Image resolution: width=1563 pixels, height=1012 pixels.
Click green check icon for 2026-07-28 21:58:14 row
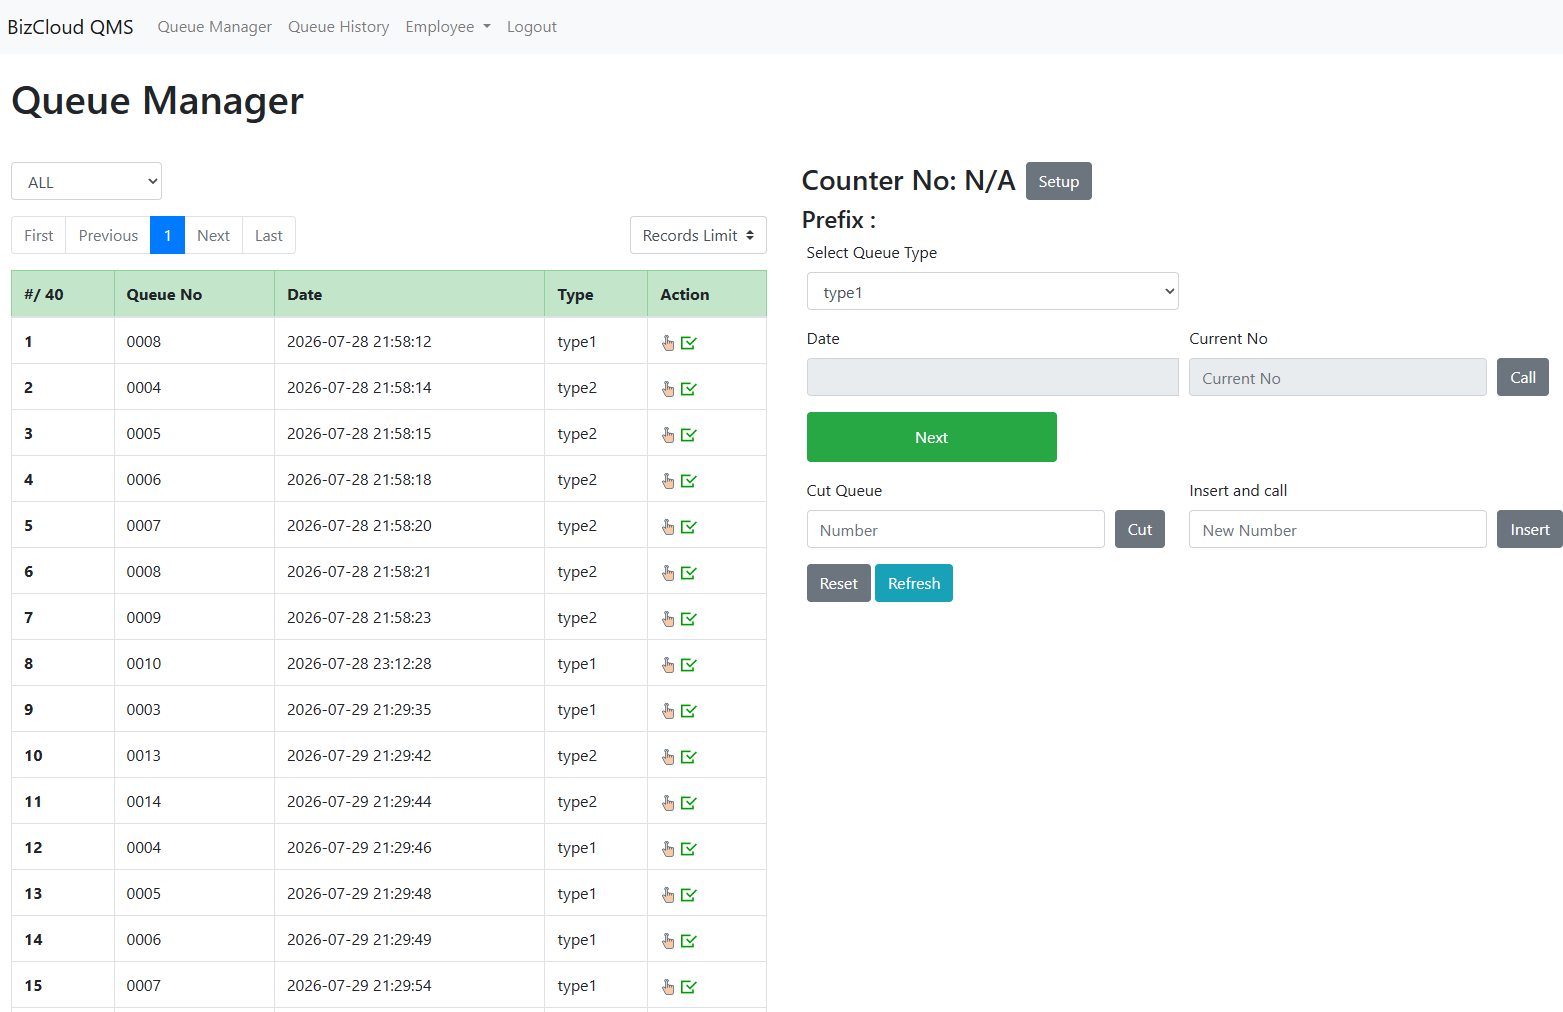click(689, 389)
